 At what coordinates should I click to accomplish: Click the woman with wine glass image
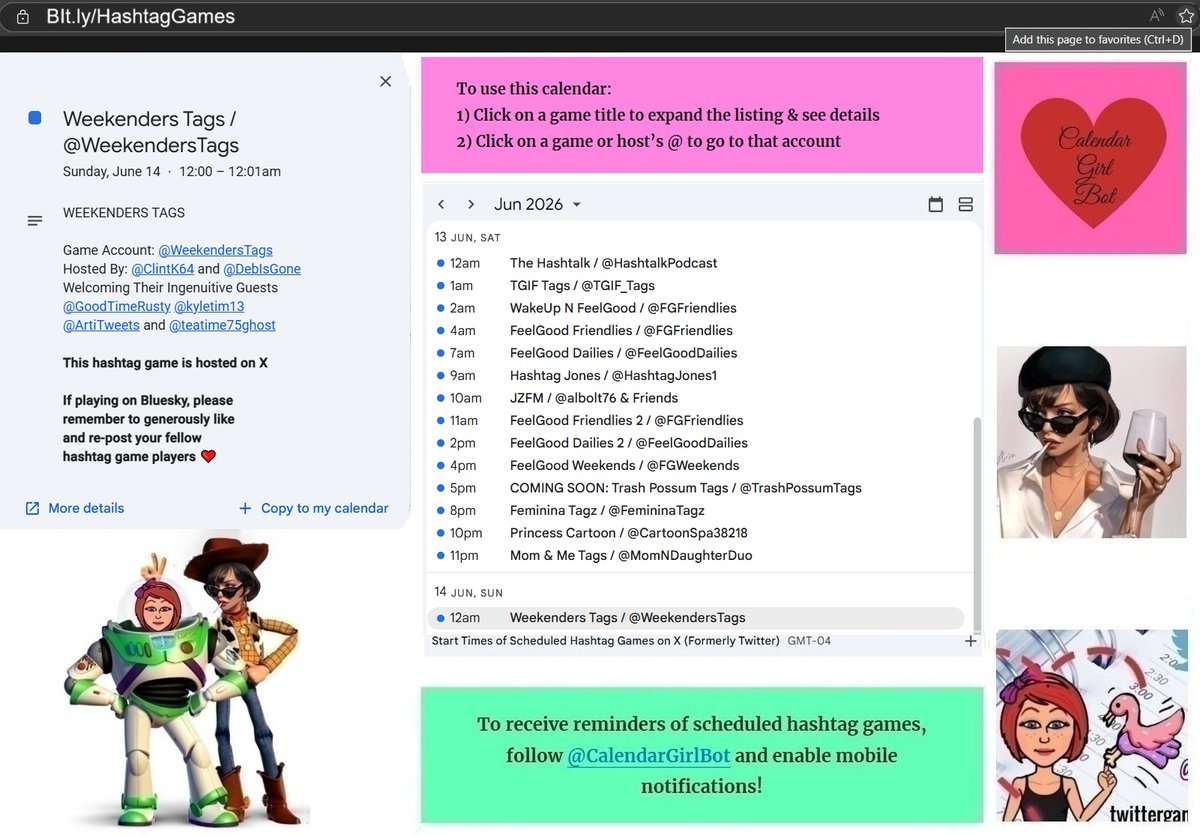click(x=1091, y=442)
